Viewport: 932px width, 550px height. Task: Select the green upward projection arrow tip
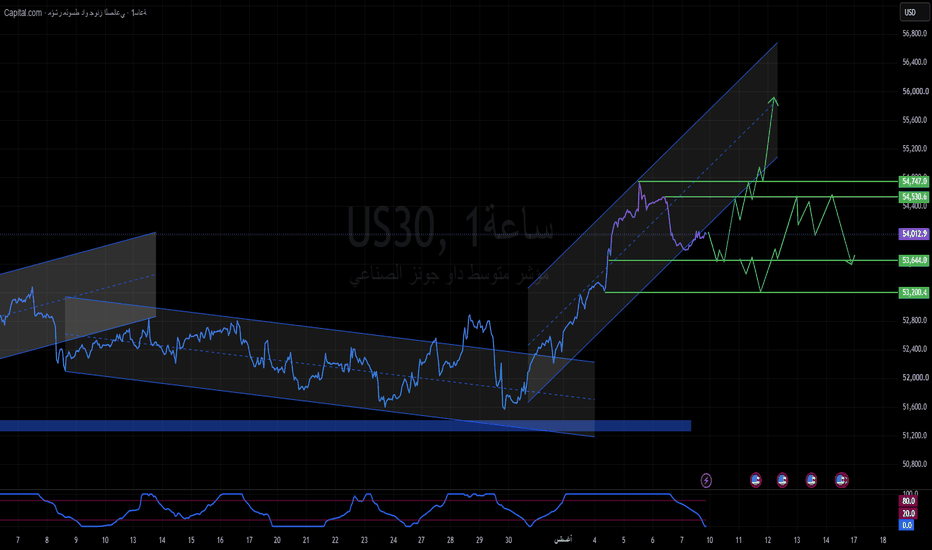pyautogui.click(x=773, y=100)
